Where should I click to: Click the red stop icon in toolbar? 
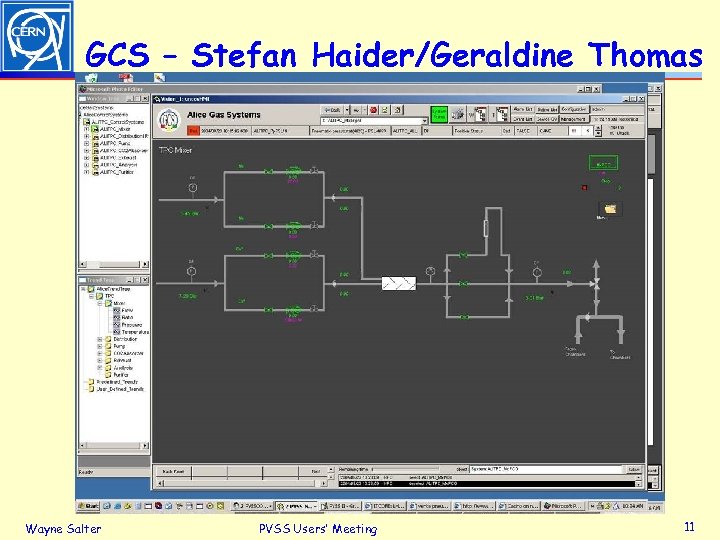(x=373, y=110)
